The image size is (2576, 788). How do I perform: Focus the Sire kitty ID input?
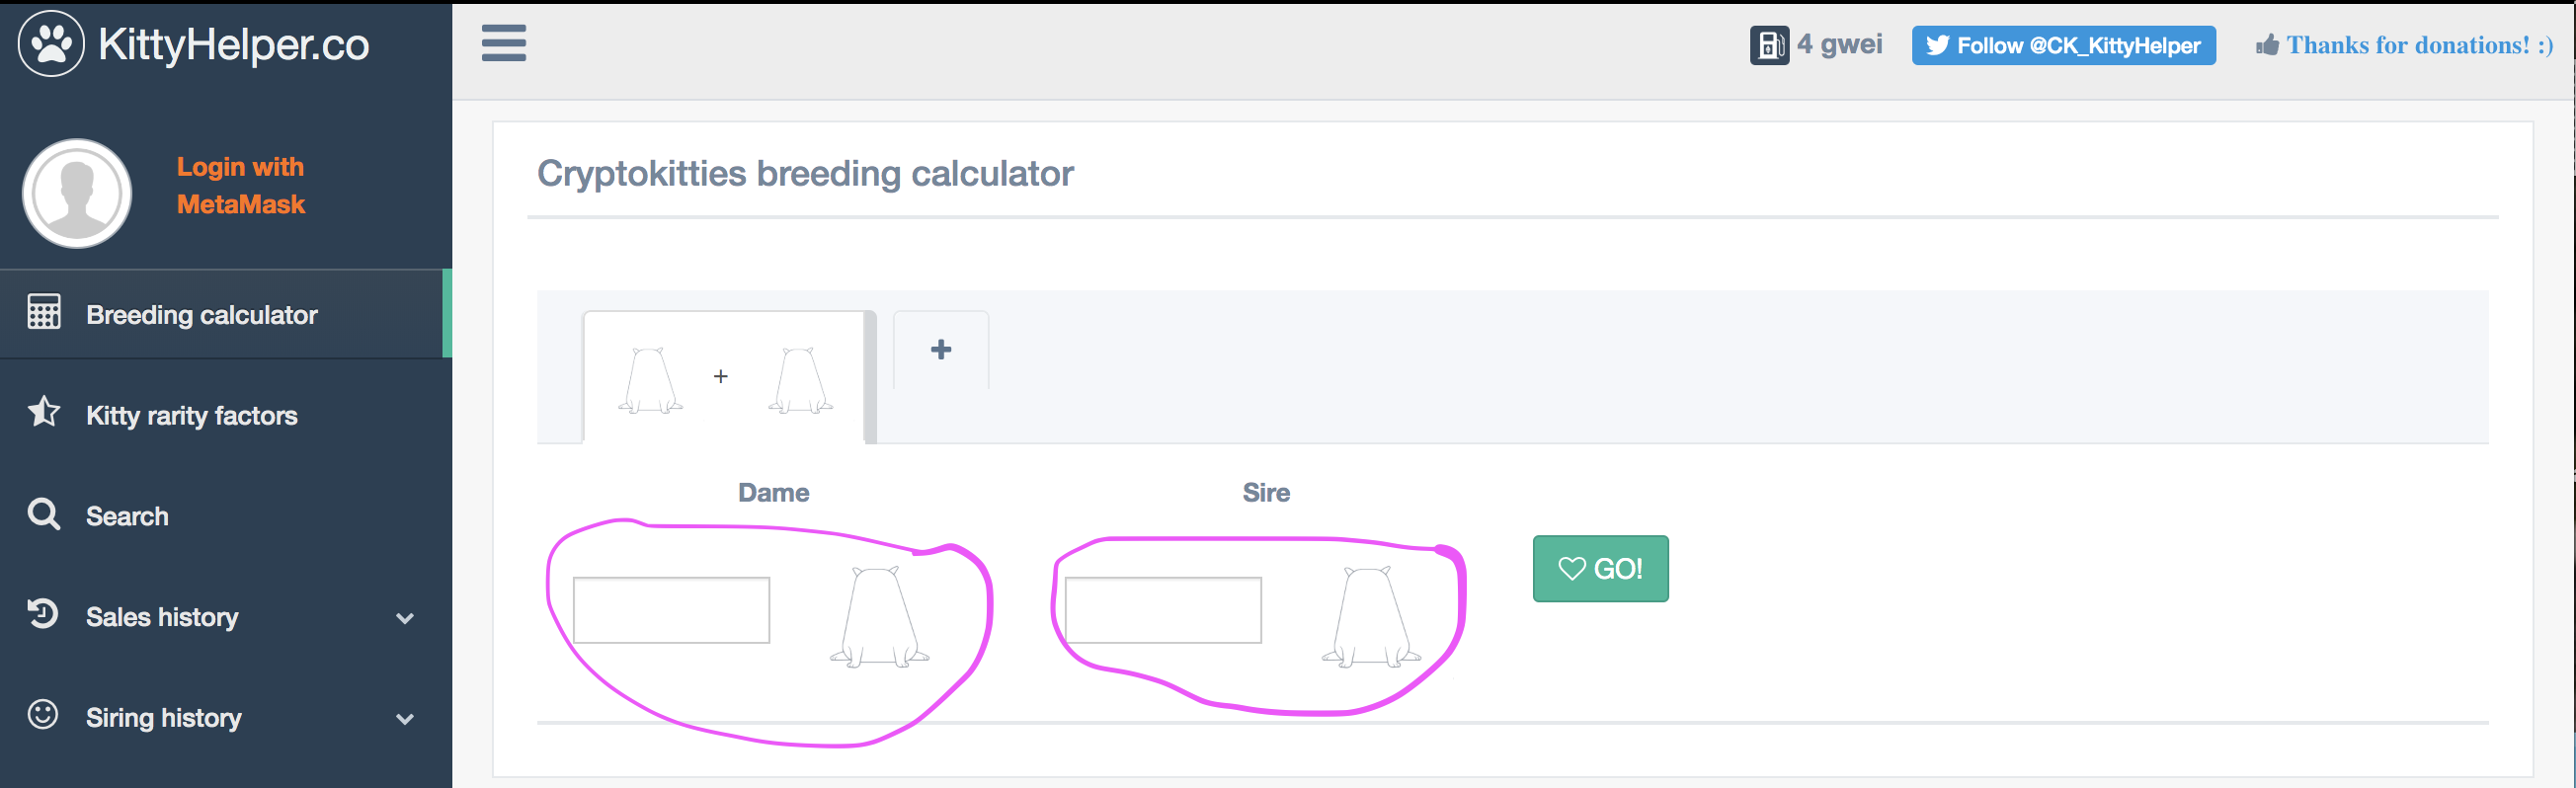pyautogui.click(x=1163, y=610)
